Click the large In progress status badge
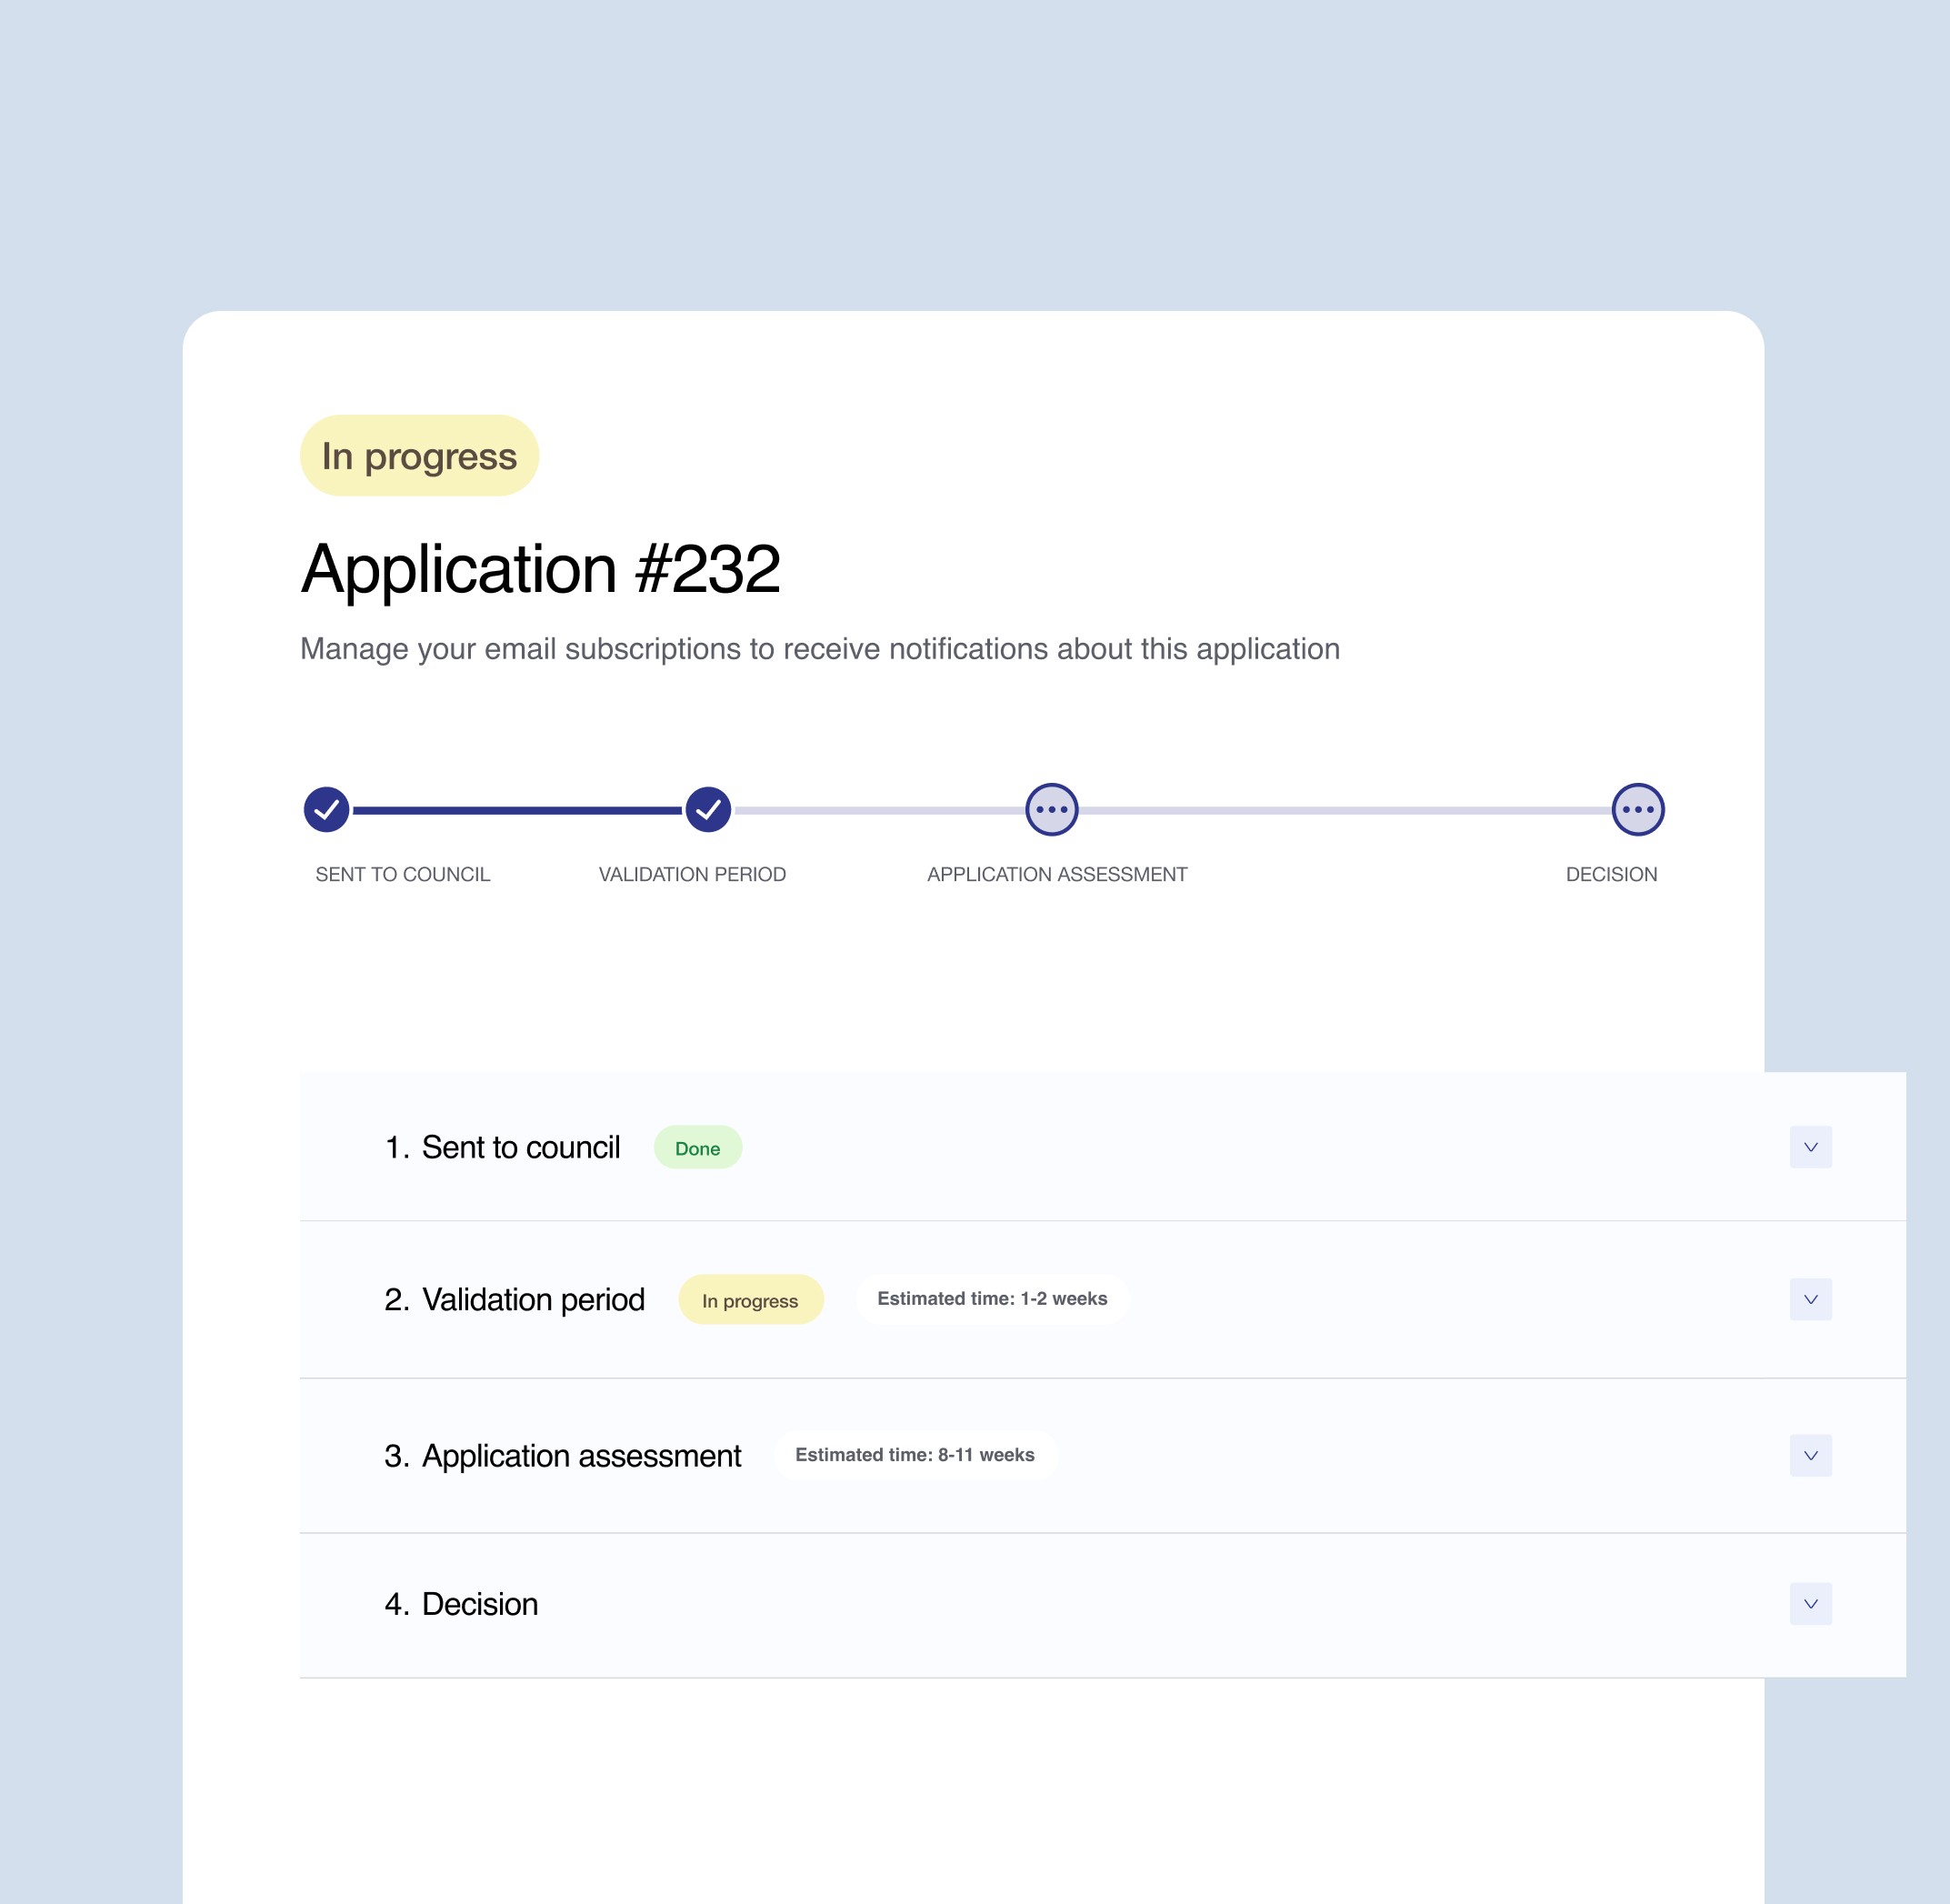1950x1904 pixels. [x=419, y=456]
